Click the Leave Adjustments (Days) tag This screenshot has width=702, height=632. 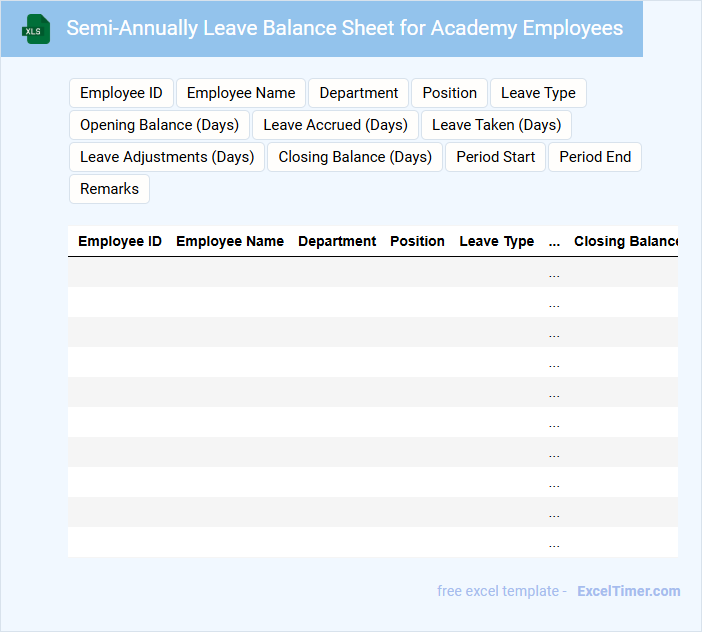point(167,157)
